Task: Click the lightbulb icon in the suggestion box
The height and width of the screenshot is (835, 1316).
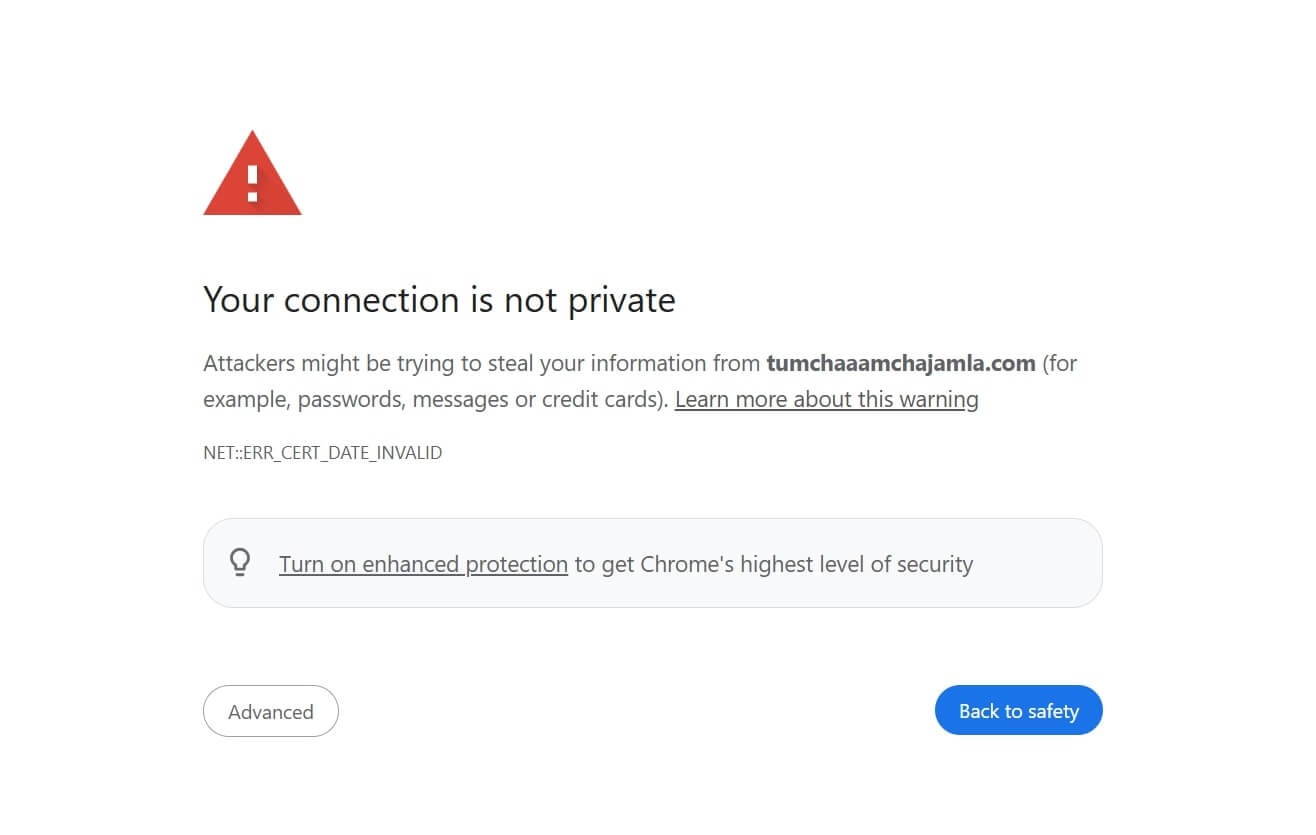Action: pos(240,563)
